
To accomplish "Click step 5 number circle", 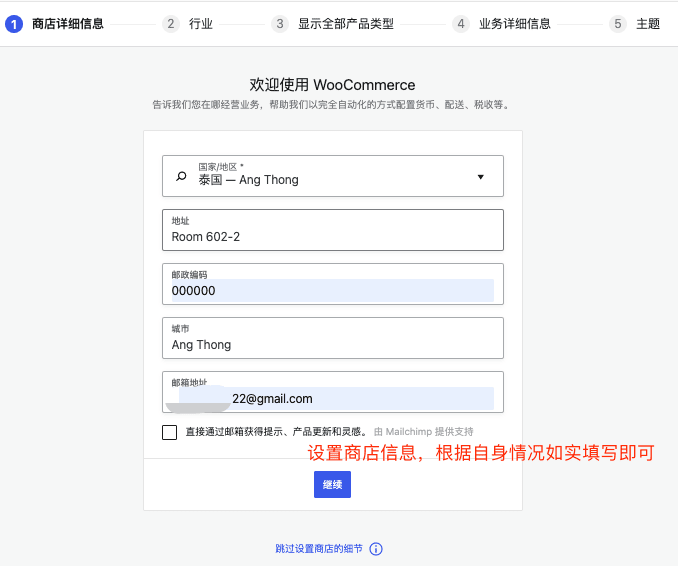I will click(618, 24).
